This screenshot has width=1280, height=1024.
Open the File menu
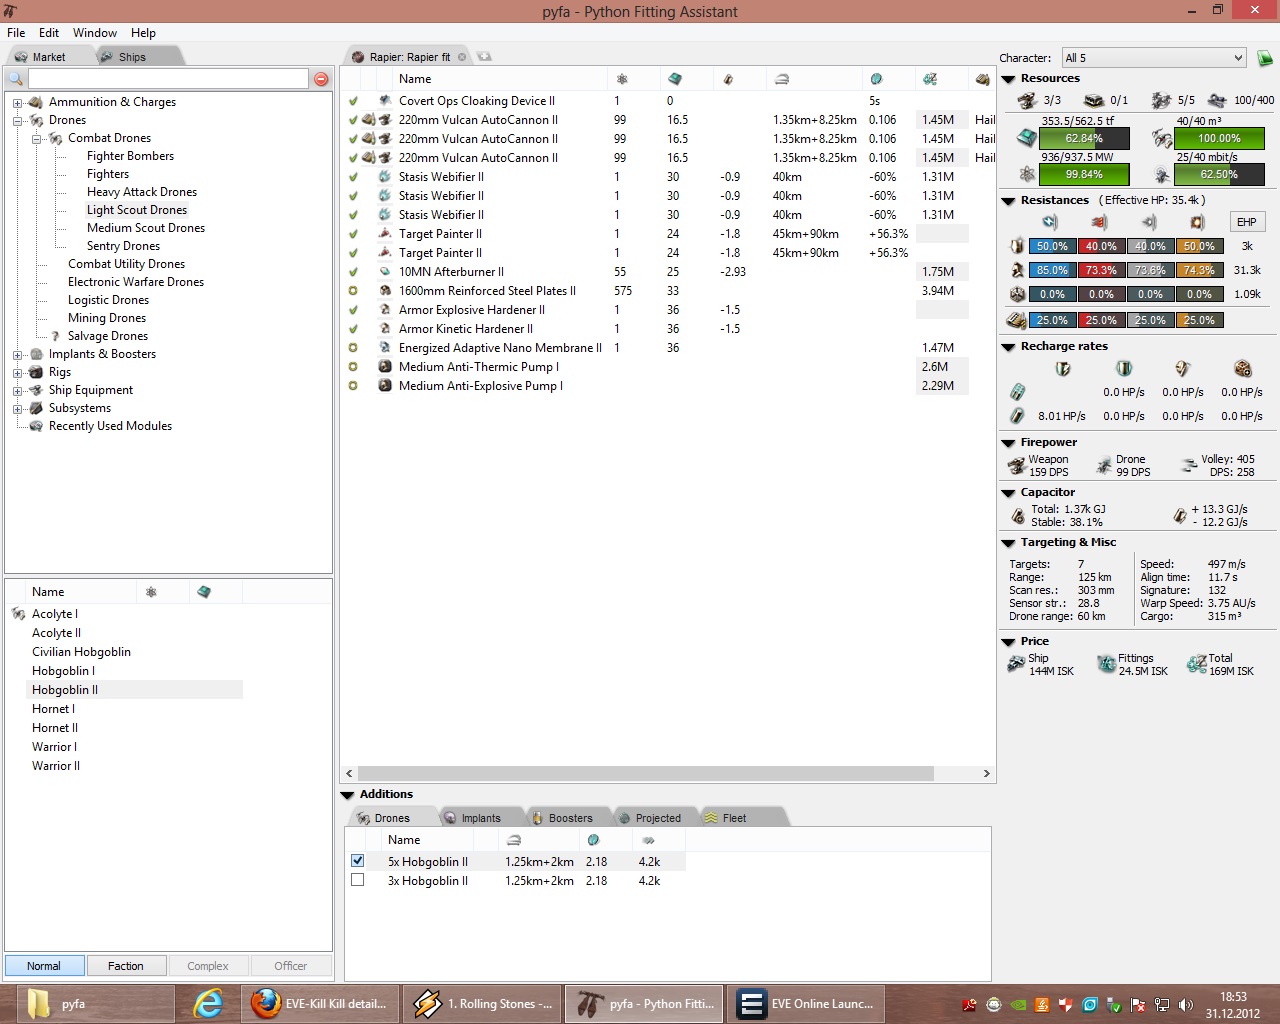(x=16, y=33)
